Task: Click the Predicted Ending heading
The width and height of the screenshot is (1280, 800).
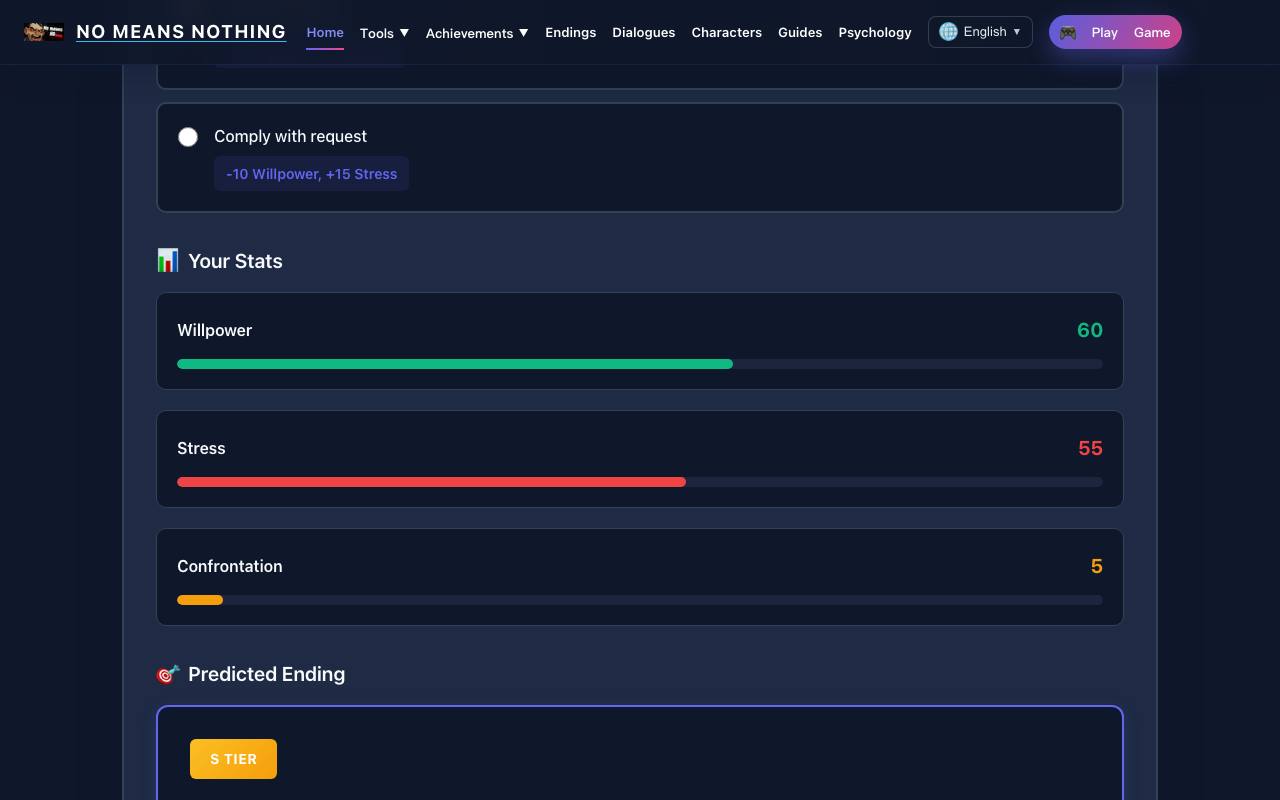Action: click(266, 674)
